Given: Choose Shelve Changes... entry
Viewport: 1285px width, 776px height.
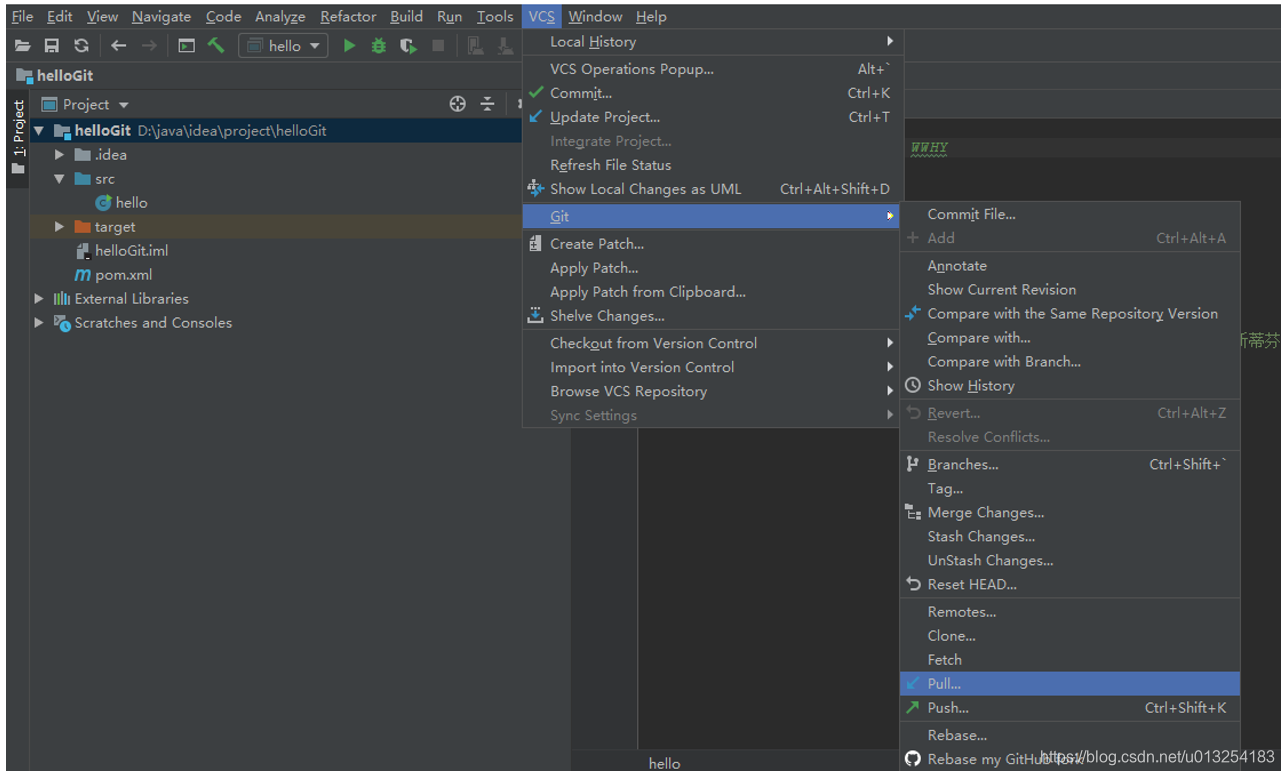Looking at the screenshot, I should (x=711, y=316).
